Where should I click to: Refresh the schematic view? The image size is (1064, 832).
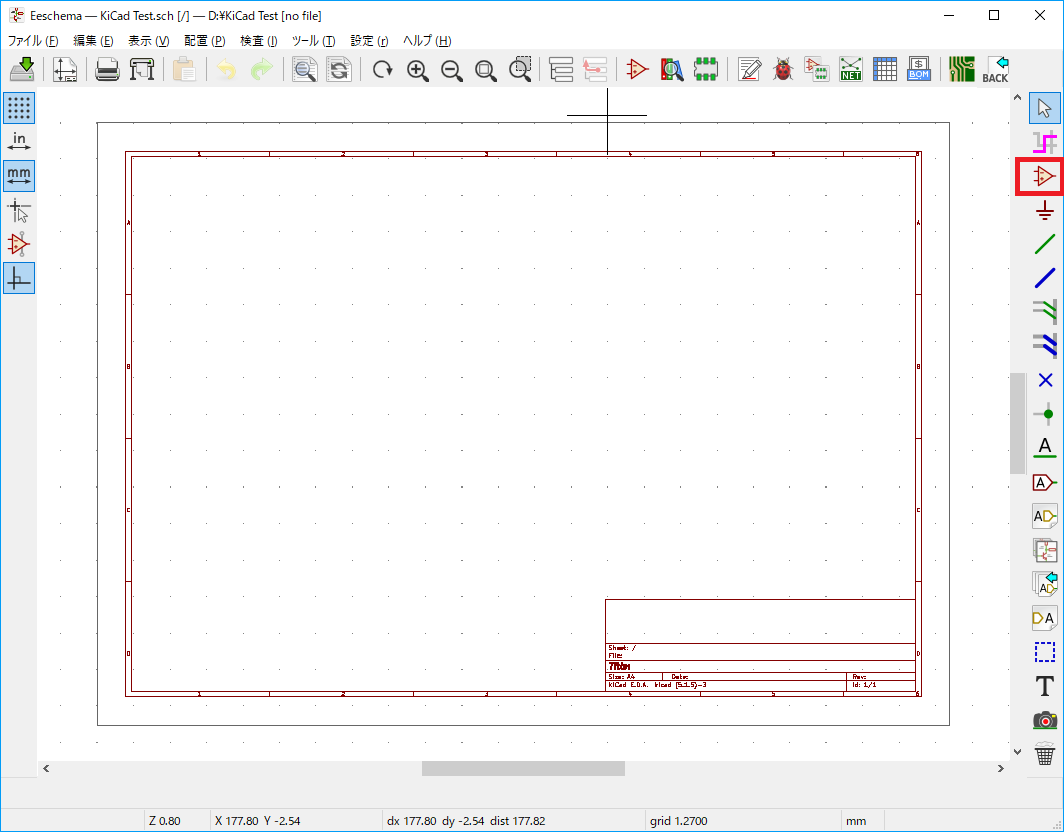[x=383, y=69]
